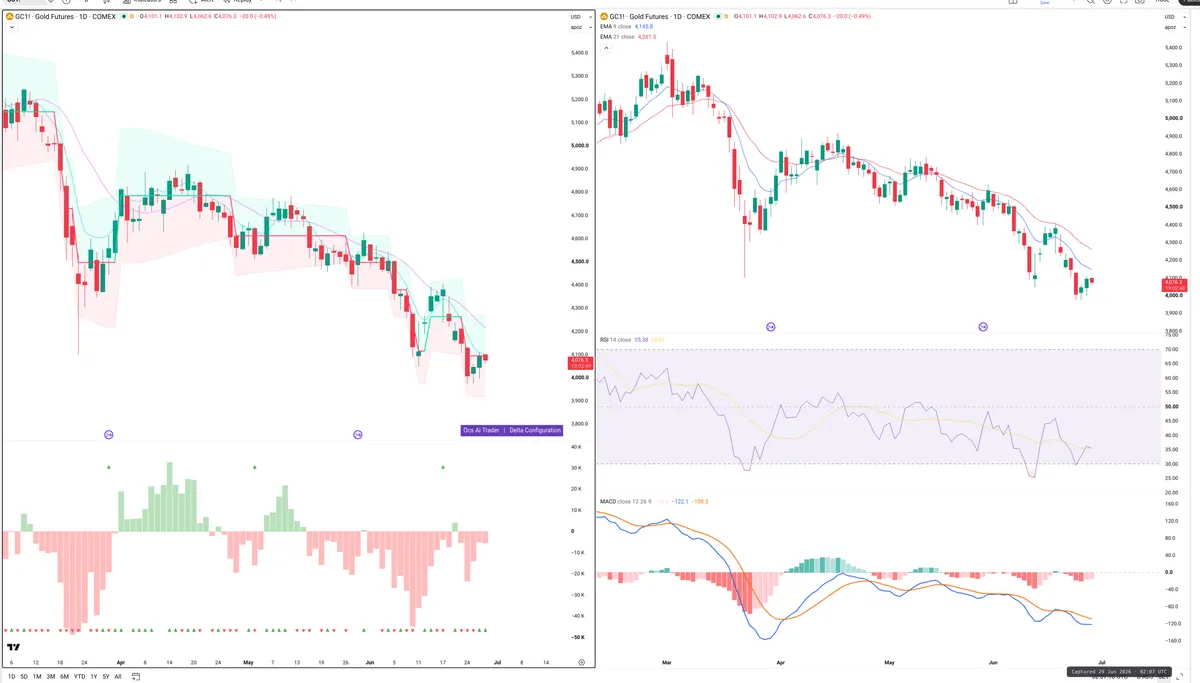Select the MACD close 12 26 9 legend
Image resolution: width=1200 pixels, height=683 pixels.
click(625, 500)
